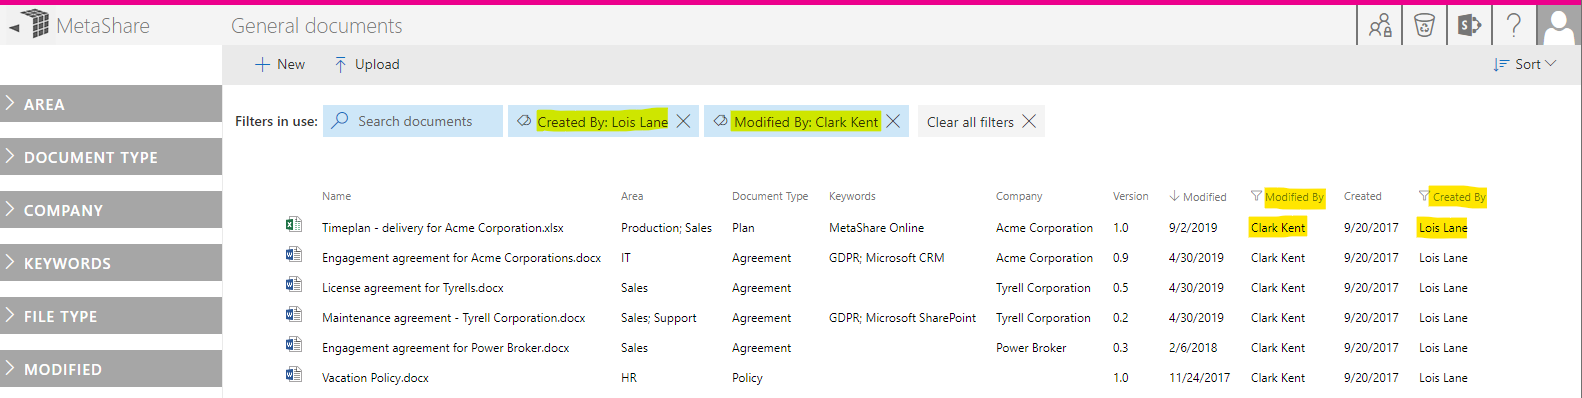Expand the MODIFIED filter section
This screenshot has height=398, width=1582.
(x=111, y=368)
